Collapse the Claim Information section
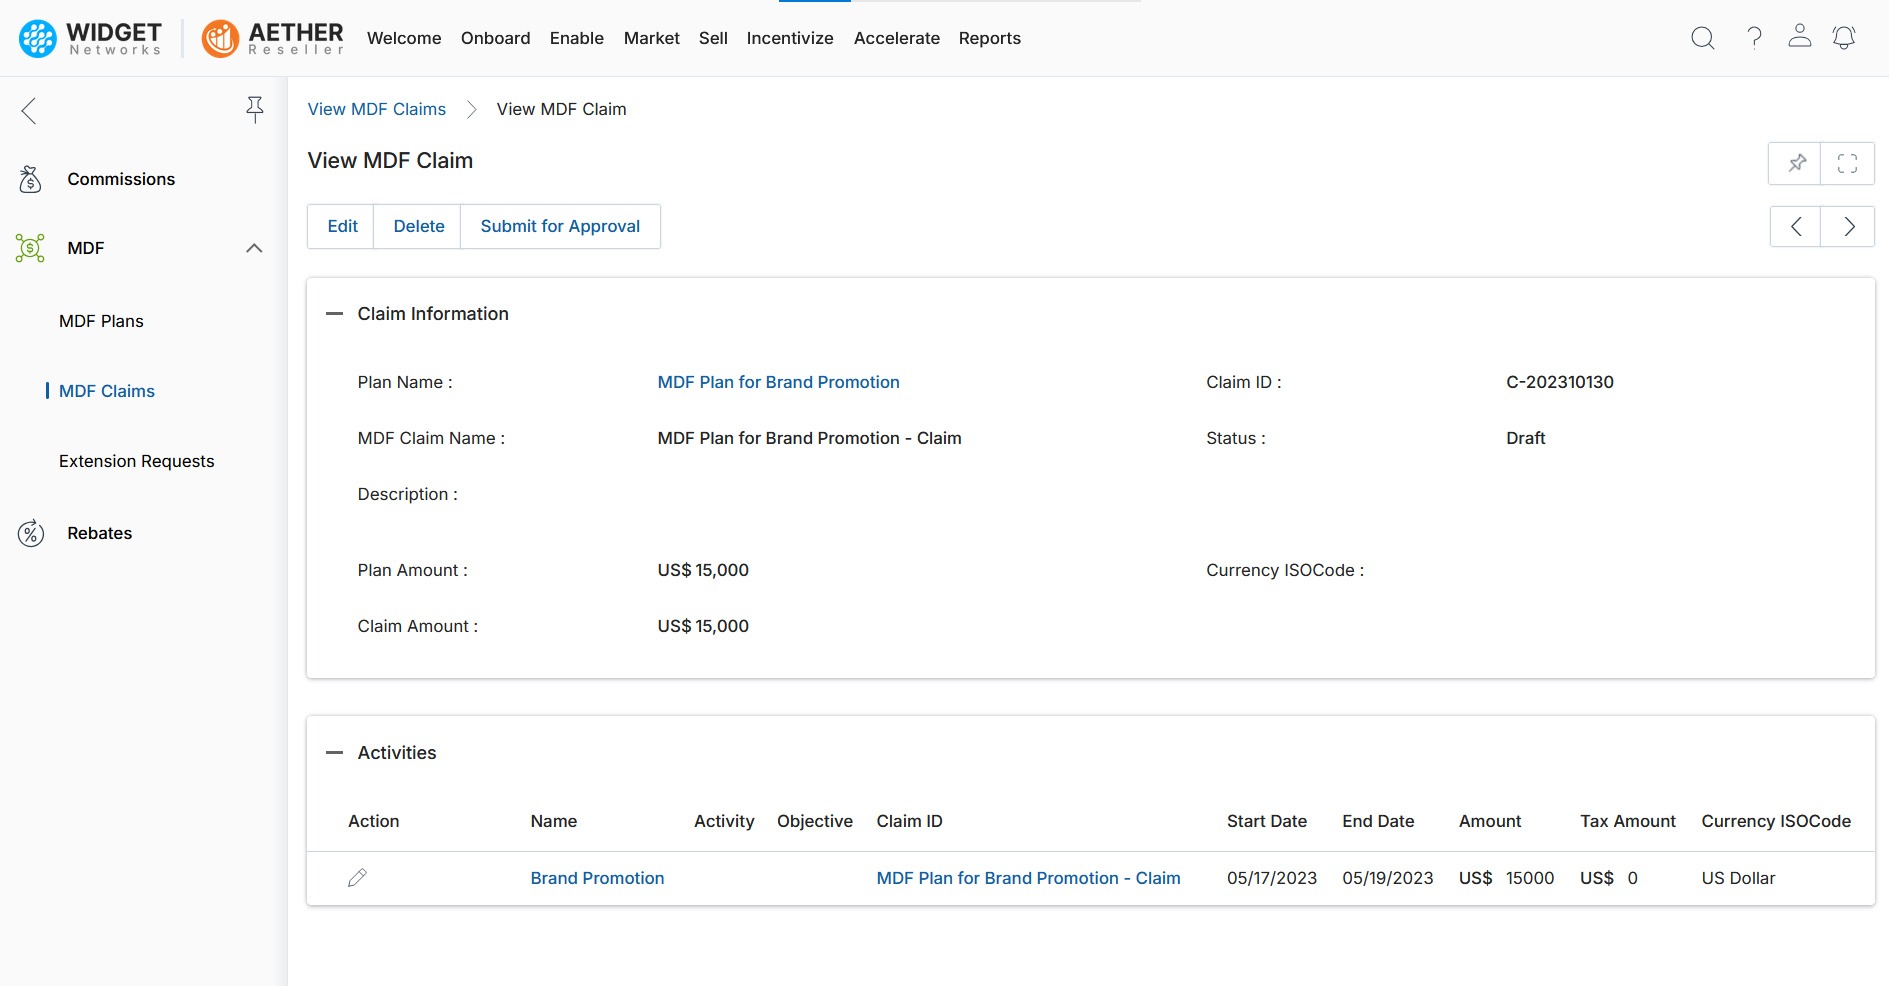 click(x=335, y=314)
